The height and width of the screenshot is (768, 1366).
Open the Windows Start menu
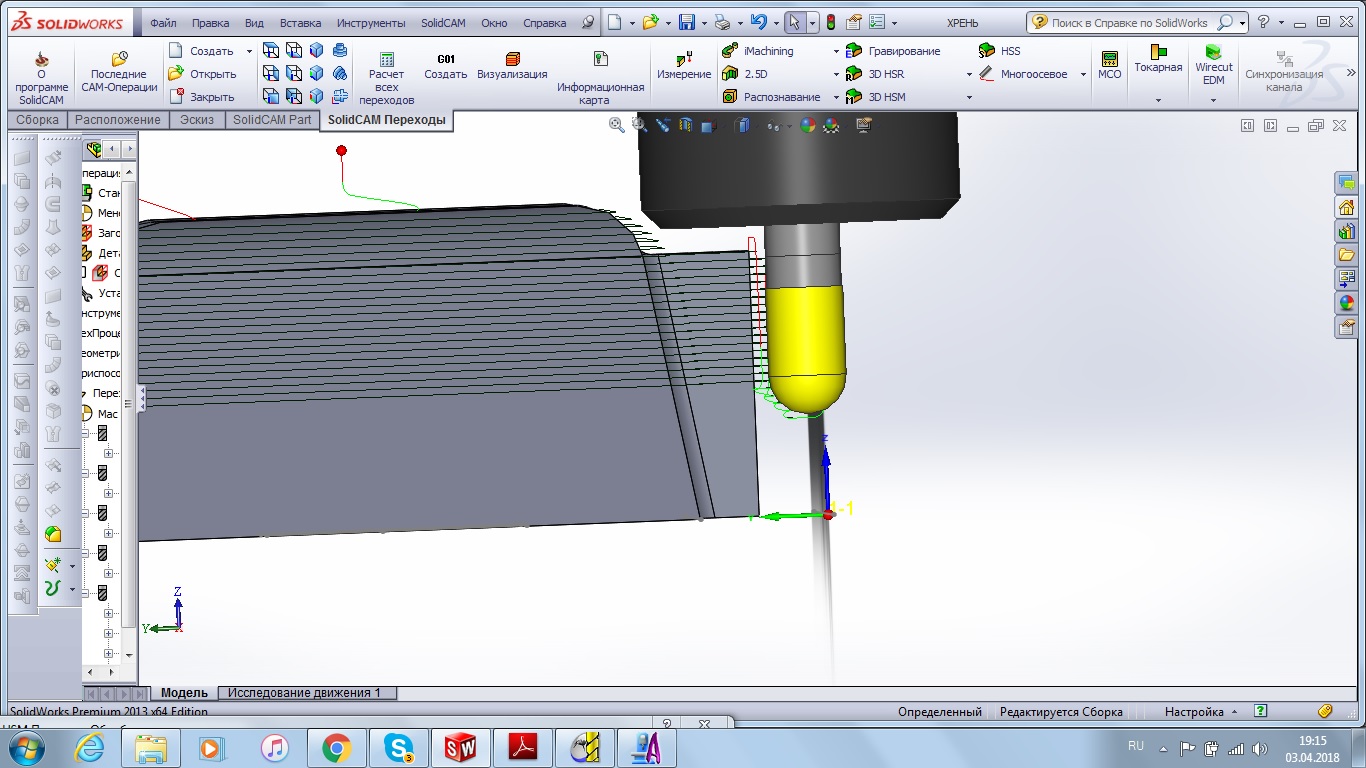27,747
